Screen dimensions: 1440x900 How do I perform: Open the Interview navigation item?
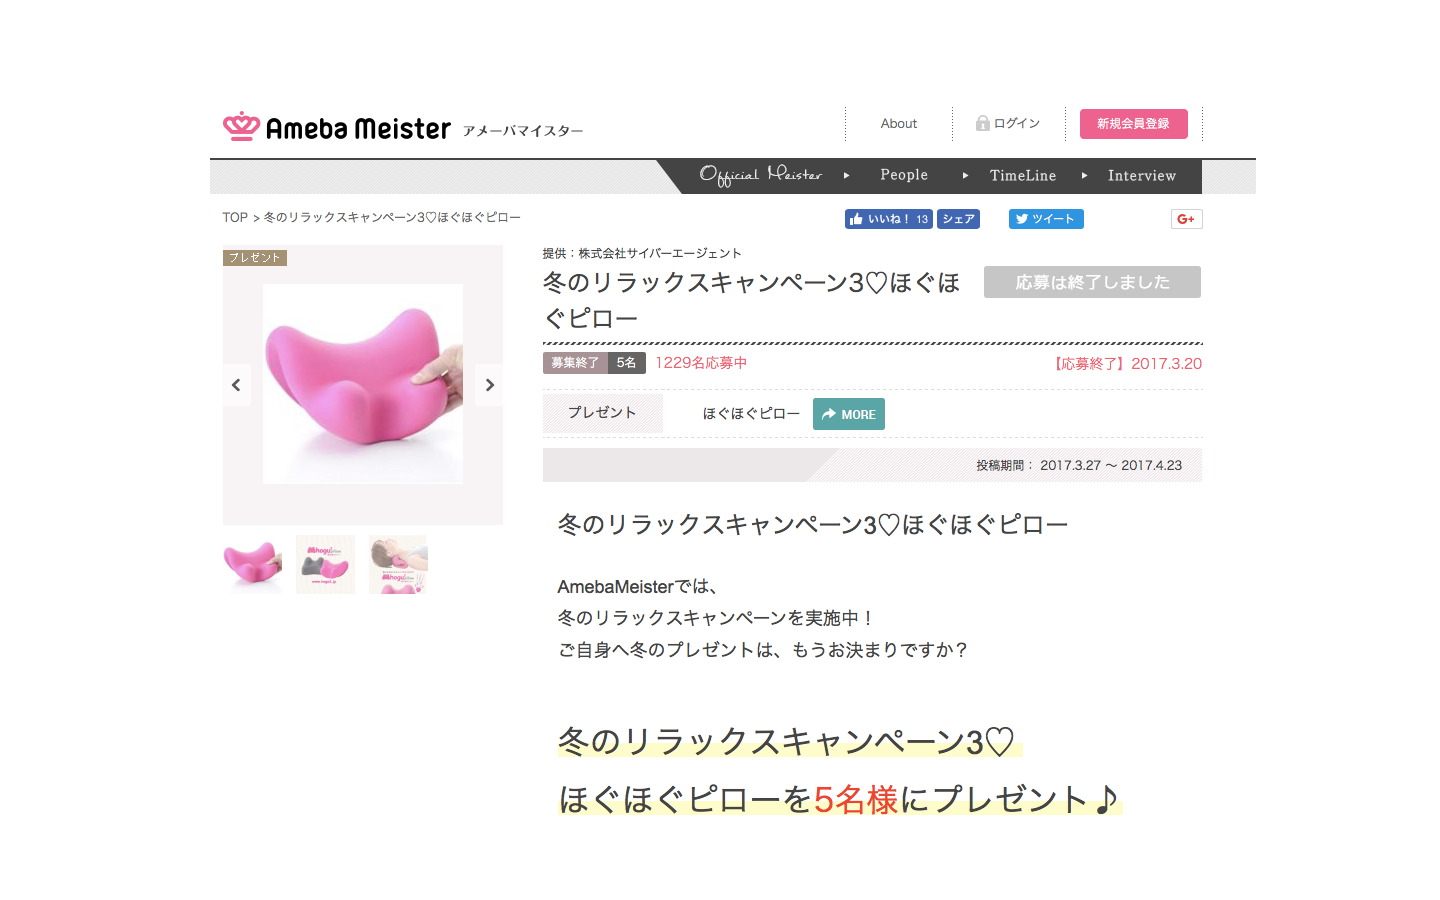[x=1142, y=175]
